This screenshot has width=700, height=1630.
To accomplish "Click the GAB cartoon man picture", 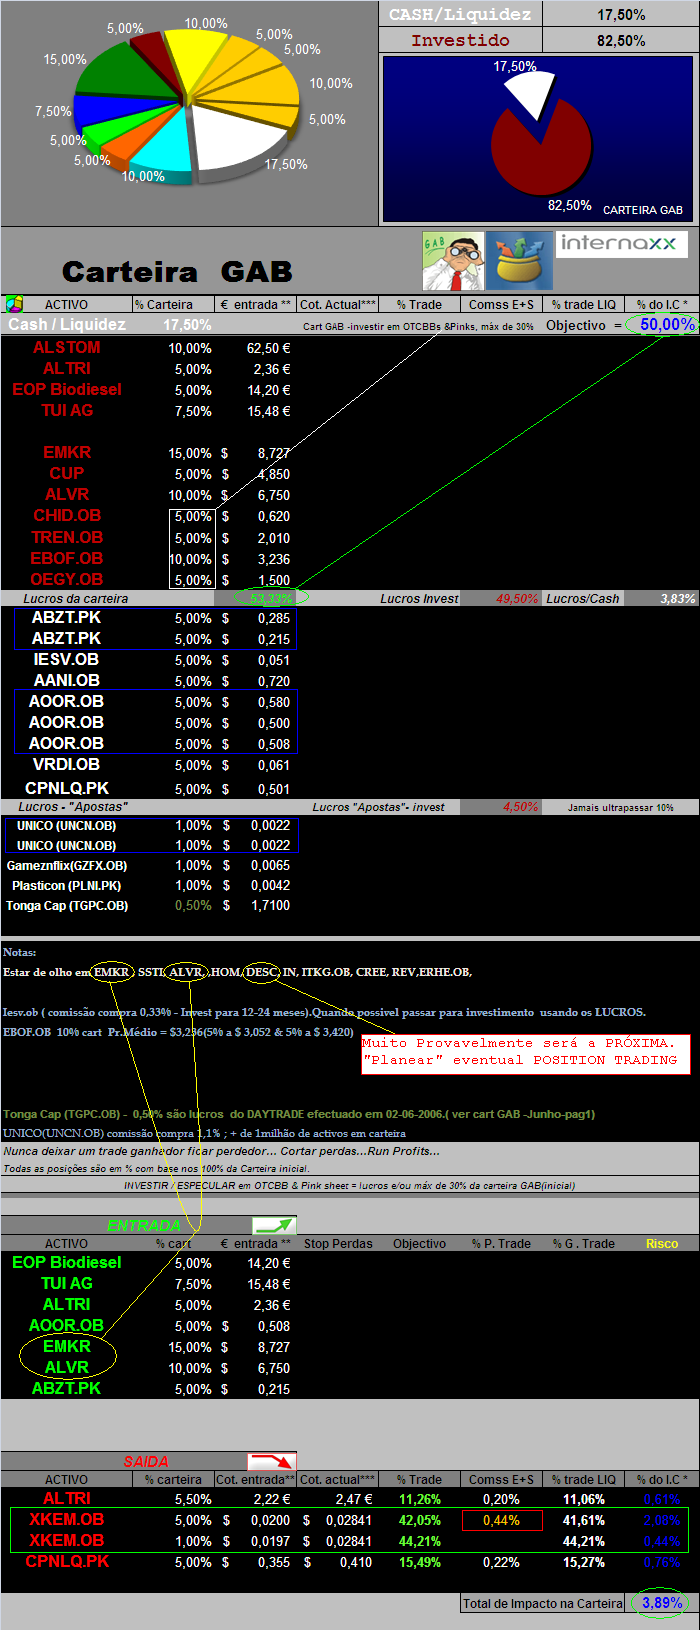I will 453,261.
